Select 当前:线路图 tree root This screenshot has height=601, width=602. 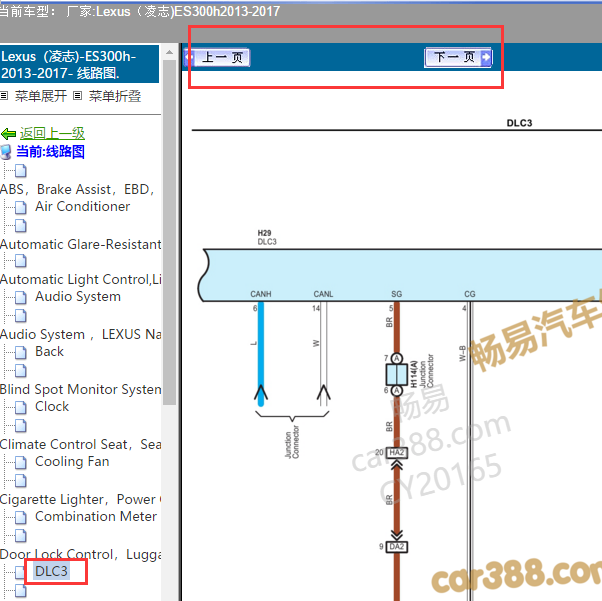(50, 152)
